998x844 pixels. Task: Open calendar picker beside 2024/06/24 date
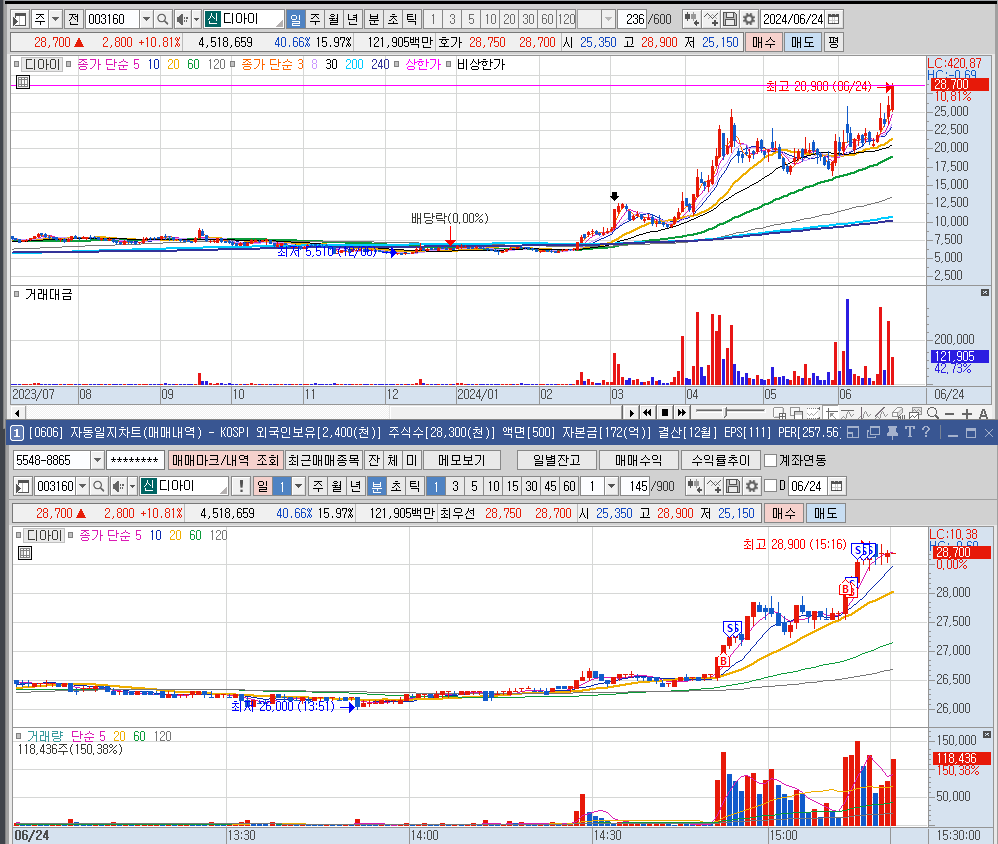point(833,19)
